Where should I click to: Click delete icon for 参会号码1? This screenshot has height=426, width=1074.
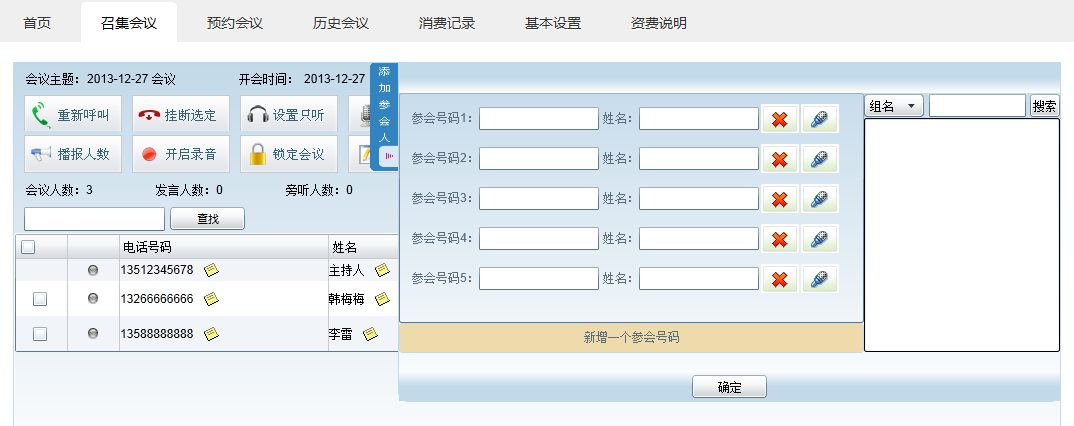(779, 119)
